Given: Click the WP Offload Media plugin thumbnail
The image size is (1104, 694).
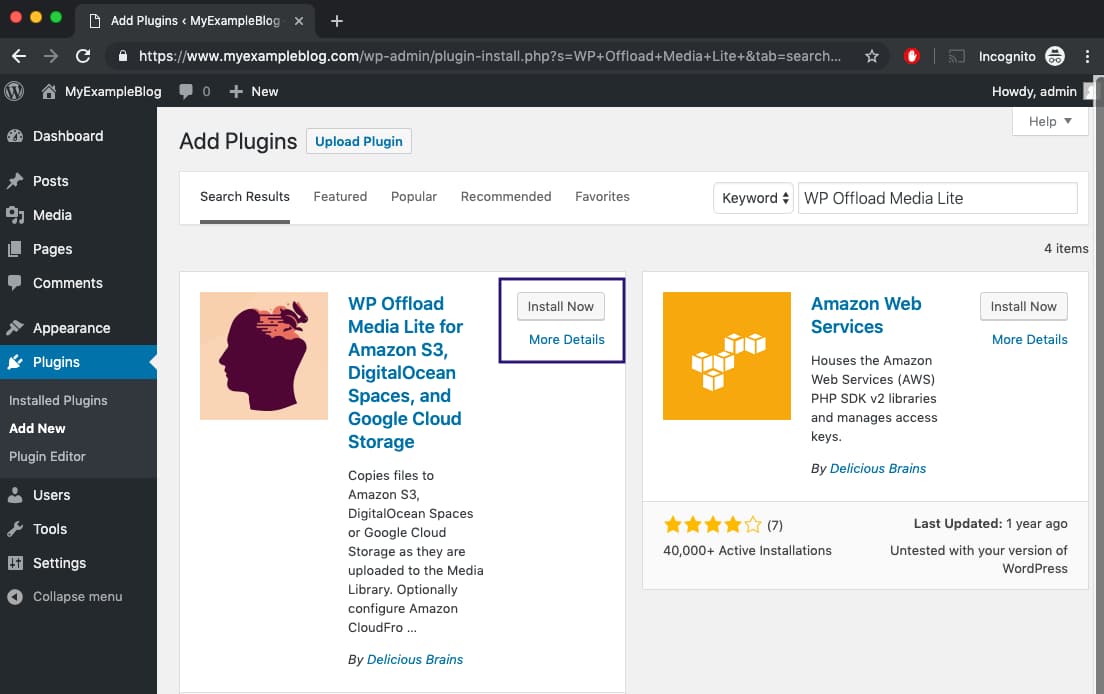Looking at the screenshot, I should 264,356.
